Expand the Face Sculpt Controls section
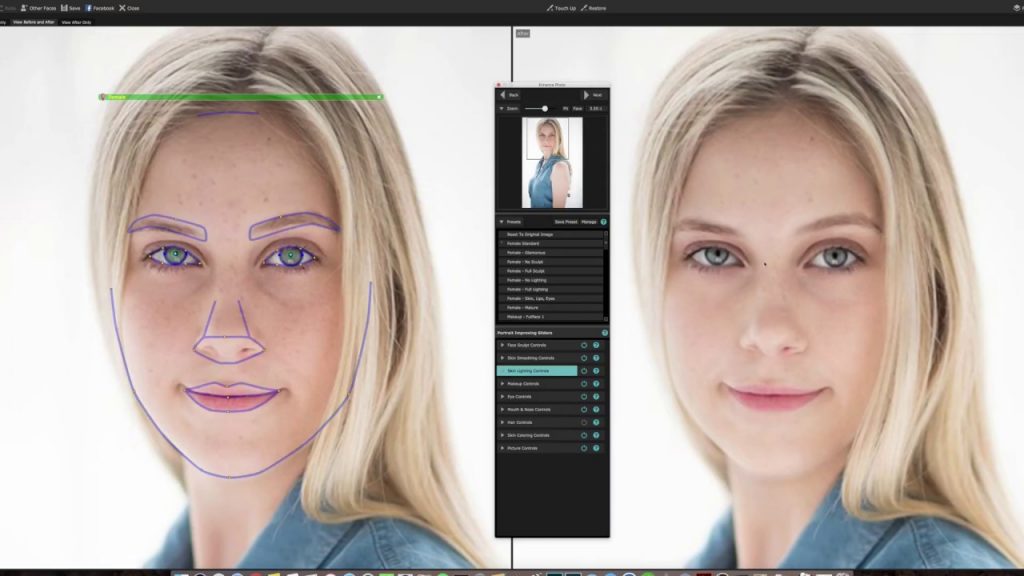 pos(501,345)
